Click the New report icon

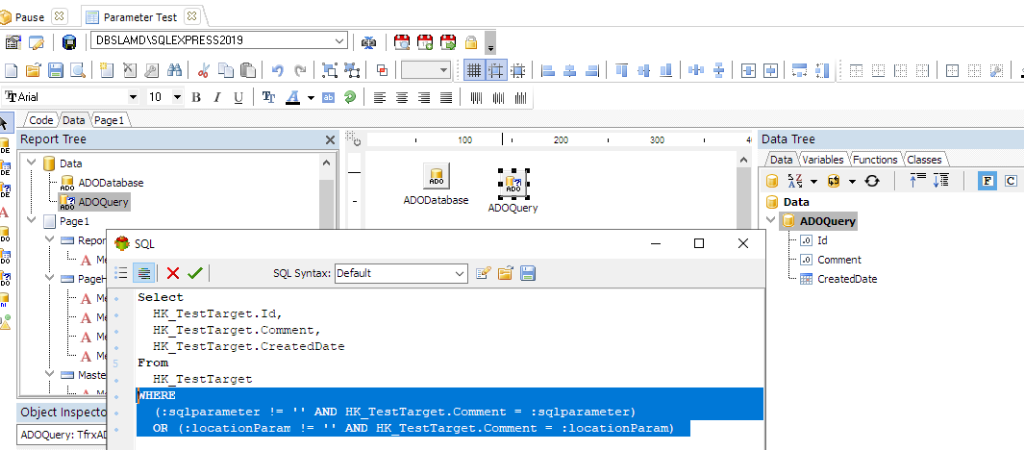[x=10, y=70]
